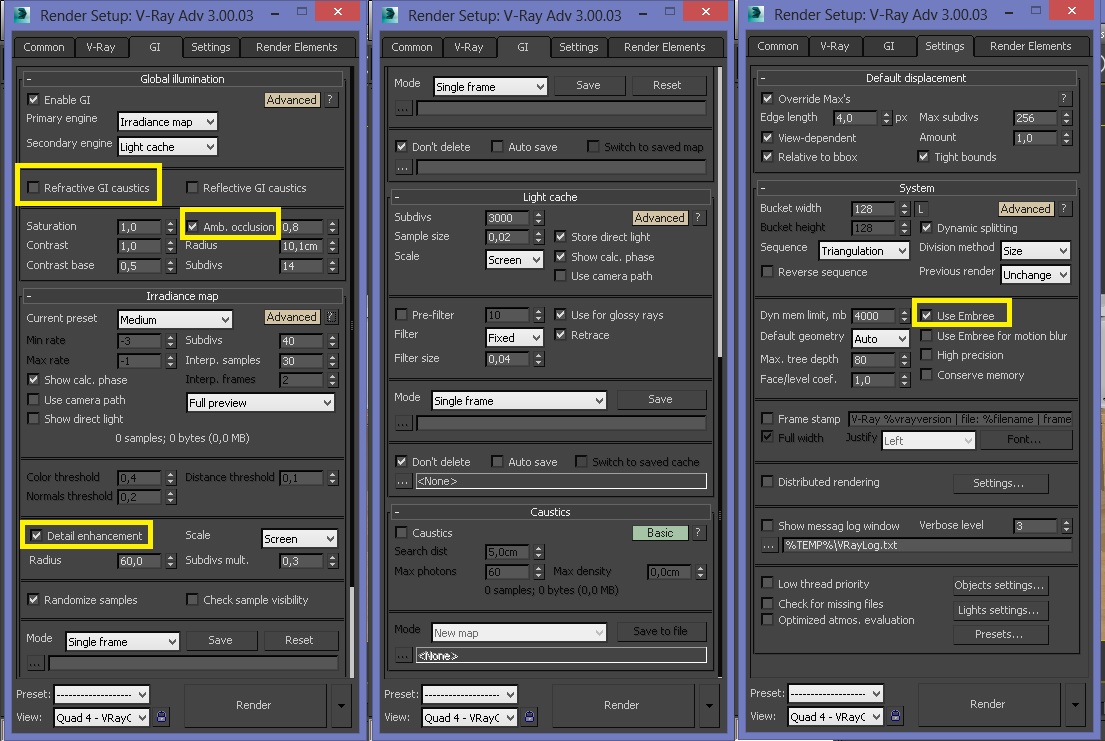Collapse the Global illumination rollout minus icon
Screen dimensions: 1105x741
(x=29, y=79)
